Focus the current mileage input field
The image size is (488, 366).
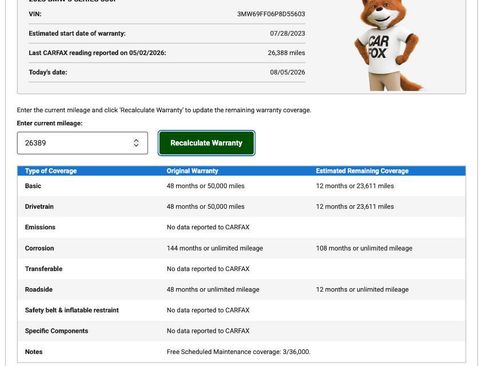pos(82,143)
